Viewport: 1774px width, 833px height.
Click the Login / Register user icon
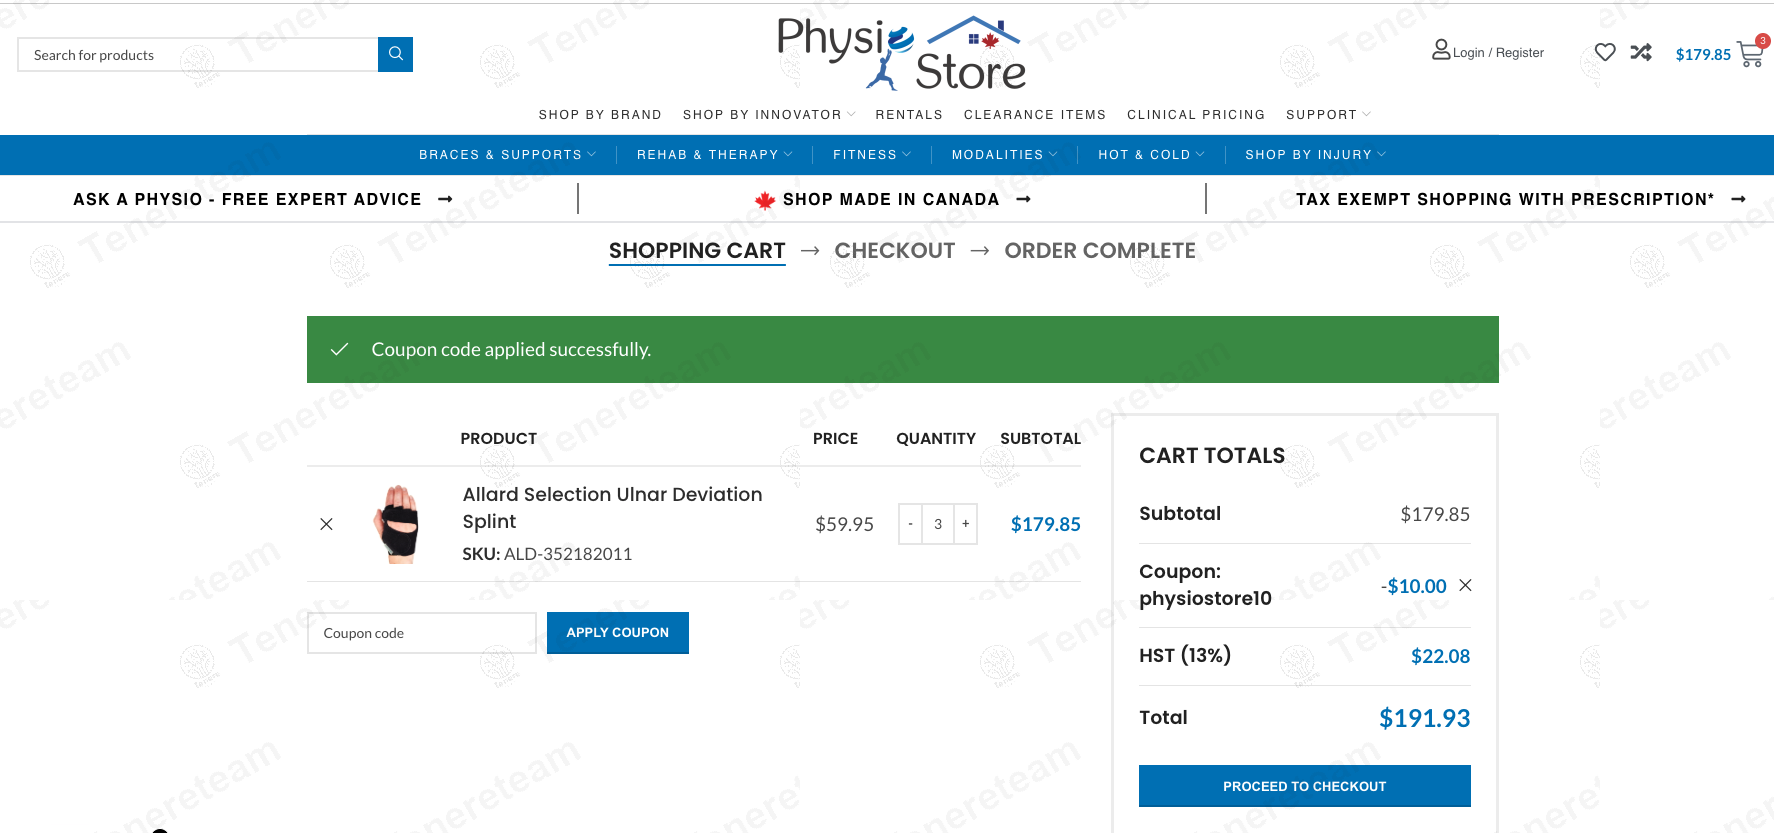tap(1441, 50)
